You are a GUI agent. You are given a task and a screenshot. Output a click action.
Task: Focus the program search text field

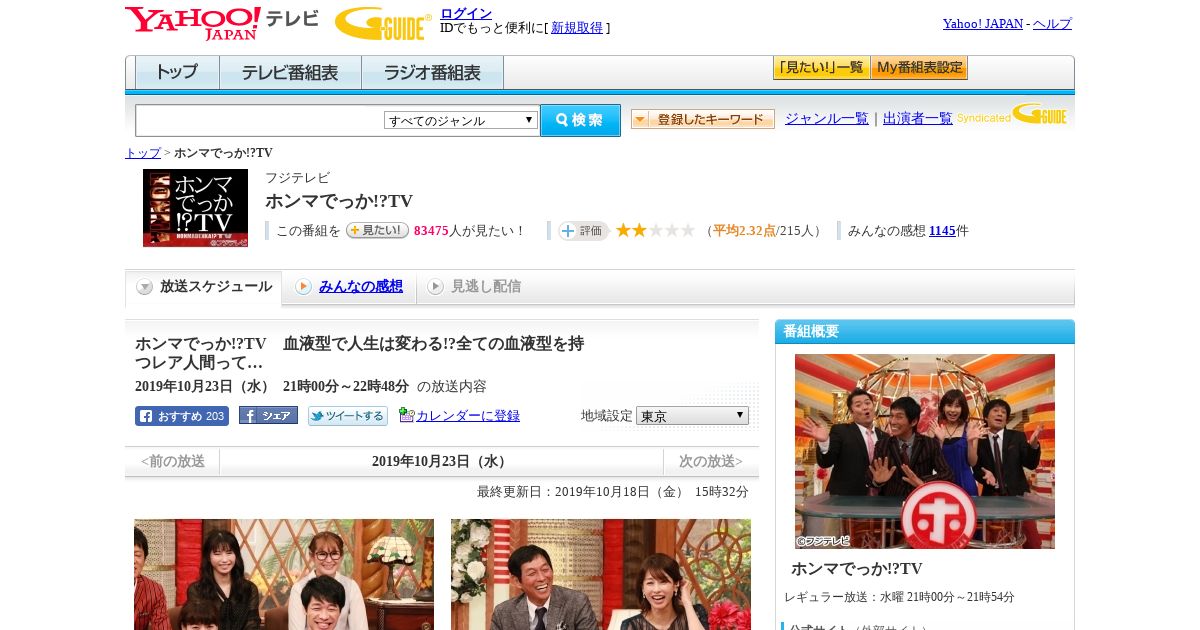click(259, 120)
